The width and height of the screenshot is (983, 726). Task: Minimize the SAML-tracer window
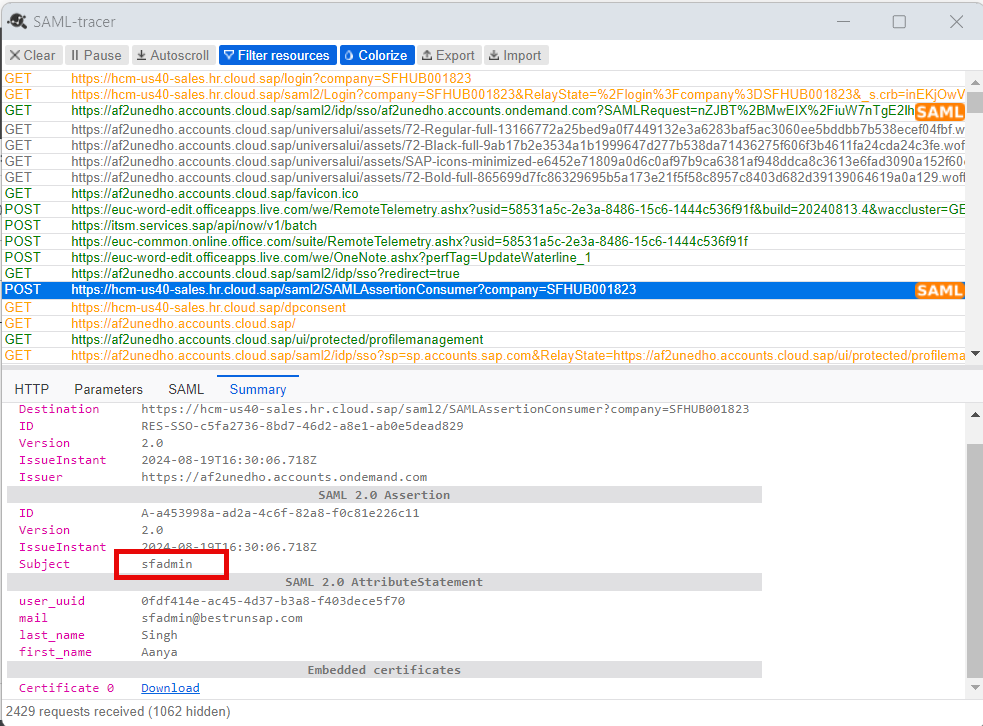point(844,22)
